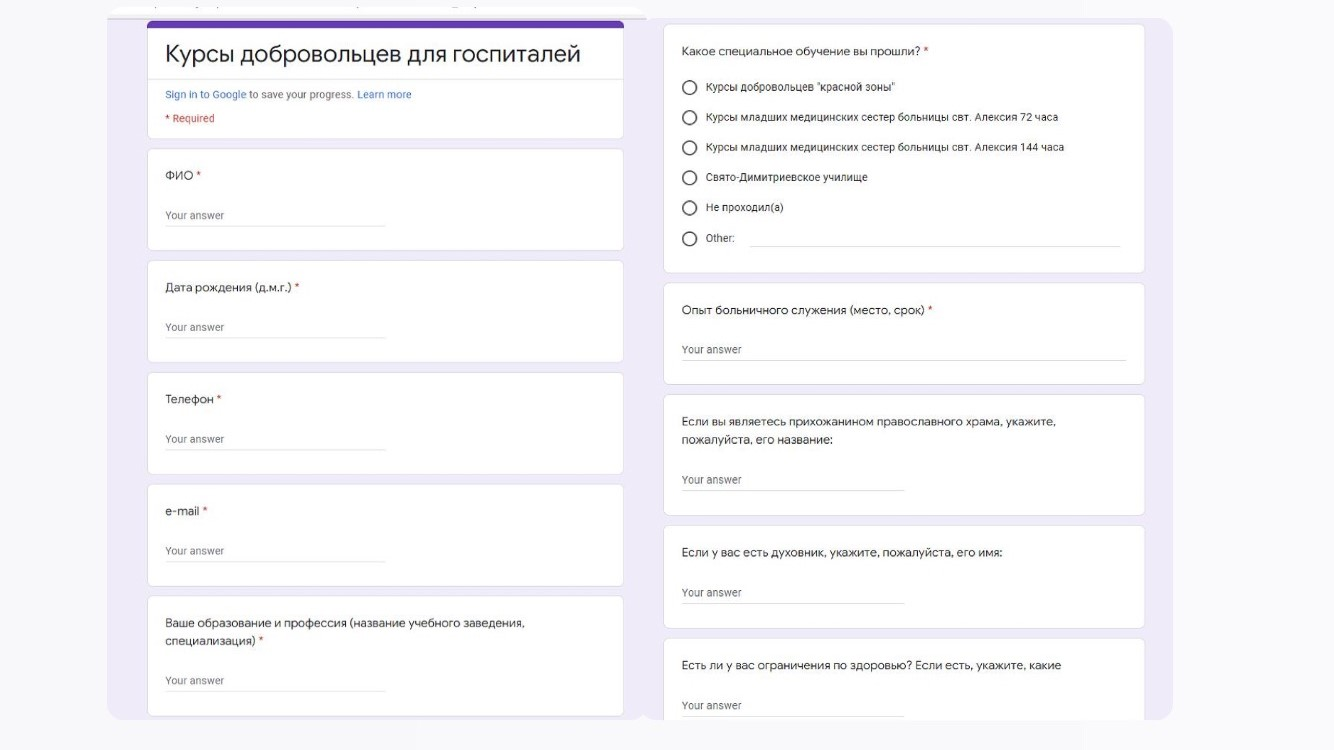Click the parish church name answer field
The height and width of the screenshot is (750, 1334).
coord(790,479)
